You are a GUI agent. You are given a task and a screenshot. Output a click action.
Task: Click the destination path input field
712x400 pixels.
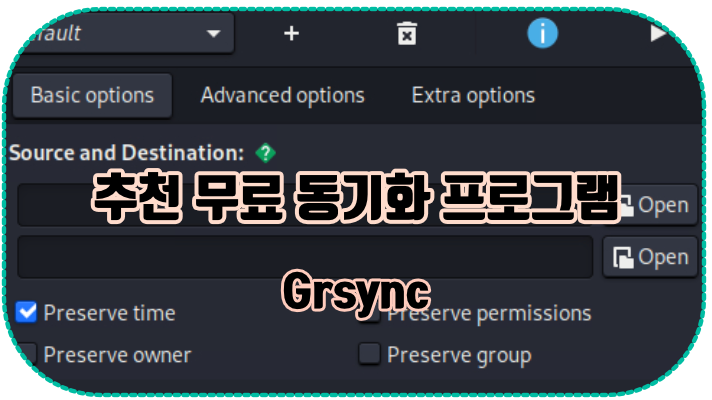(x=305, y=257)
